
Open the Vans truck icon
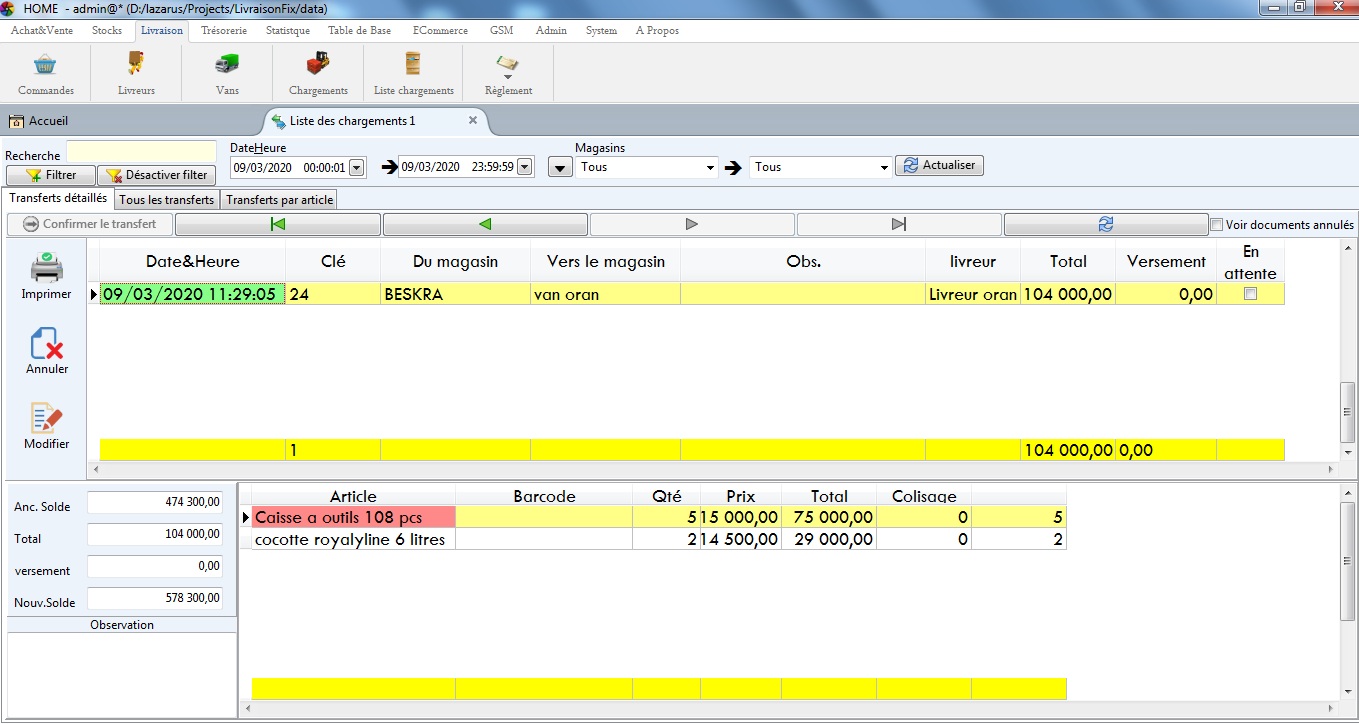click(227, 66)
